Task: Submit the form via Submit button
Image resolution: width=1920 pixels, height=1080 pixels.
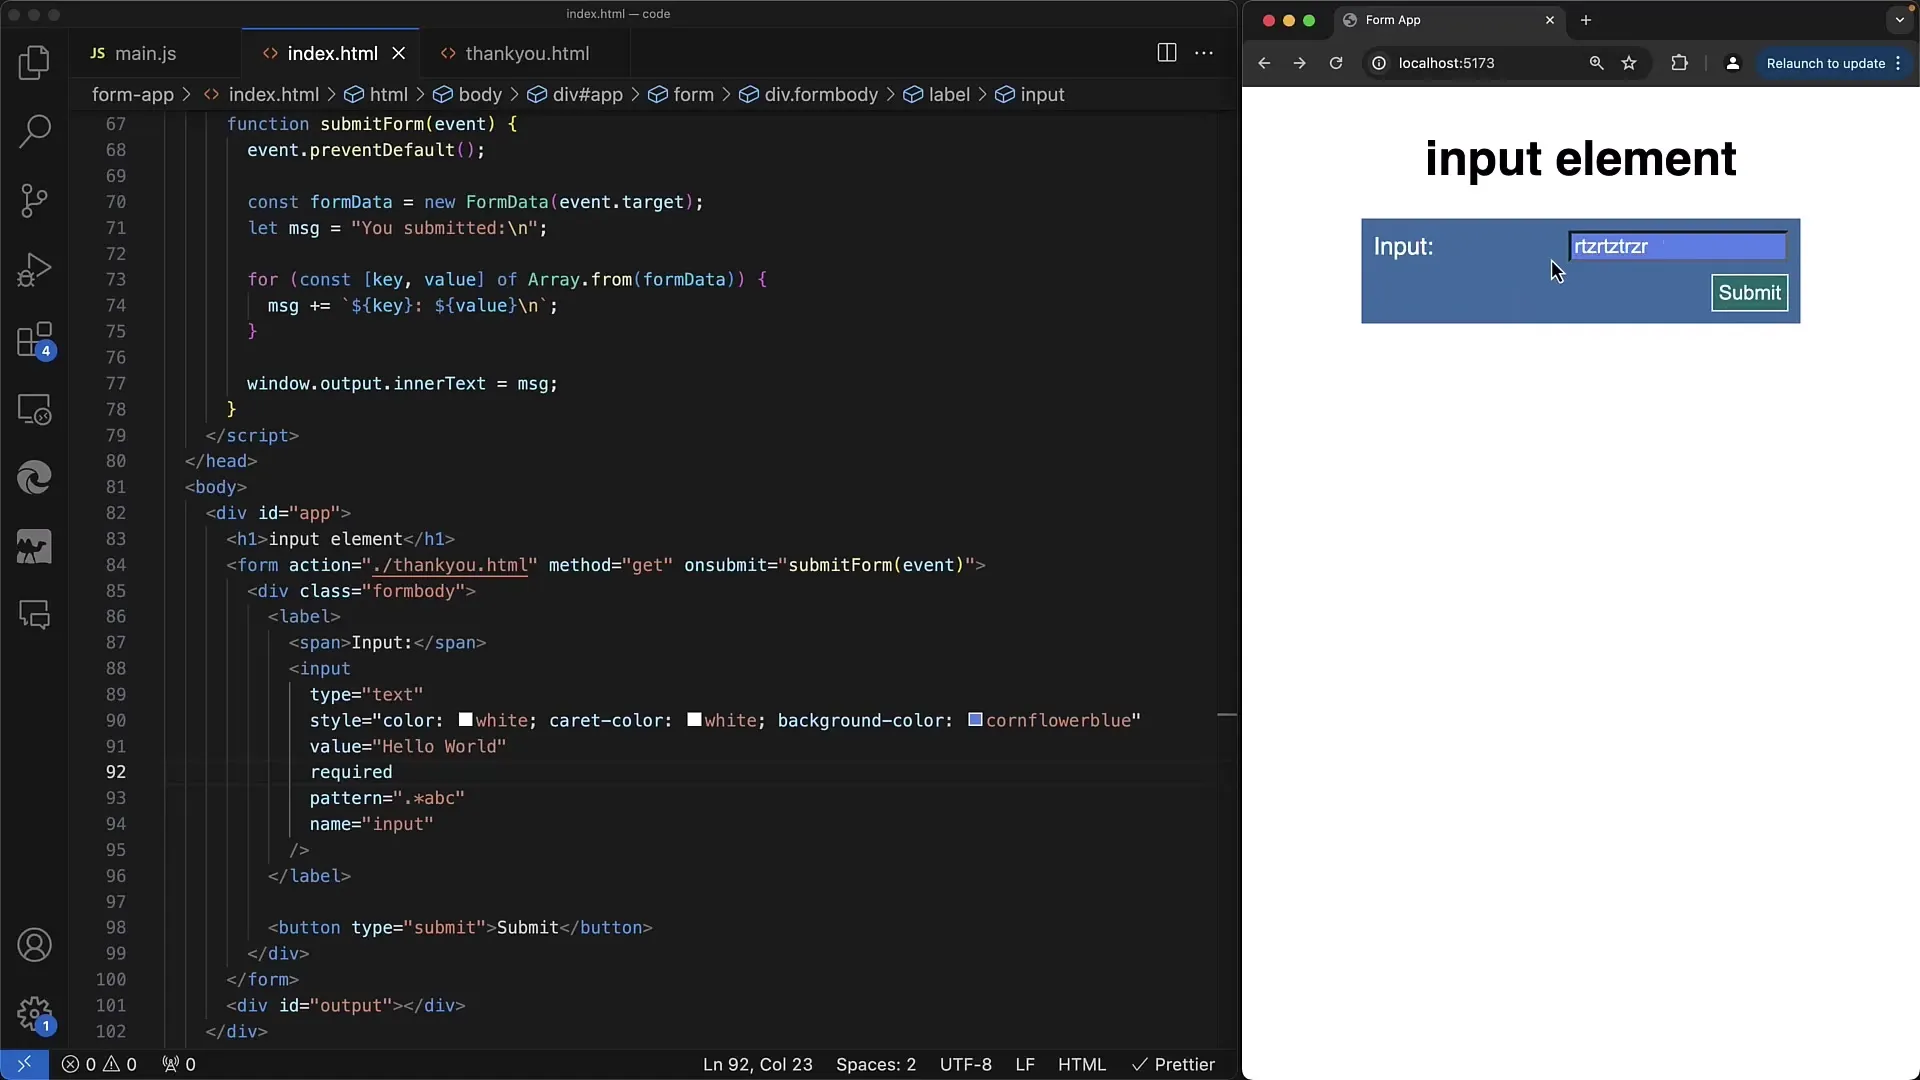Action: [x=1750, y=293]
